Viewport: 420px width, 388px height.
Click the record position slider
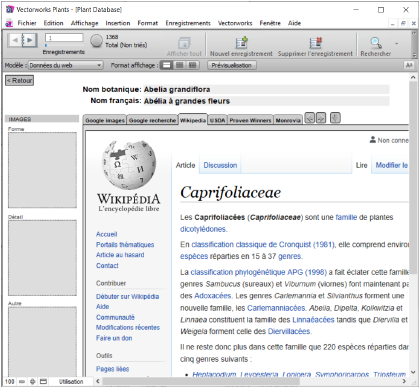pyautogui.click(x=46, y=45)
